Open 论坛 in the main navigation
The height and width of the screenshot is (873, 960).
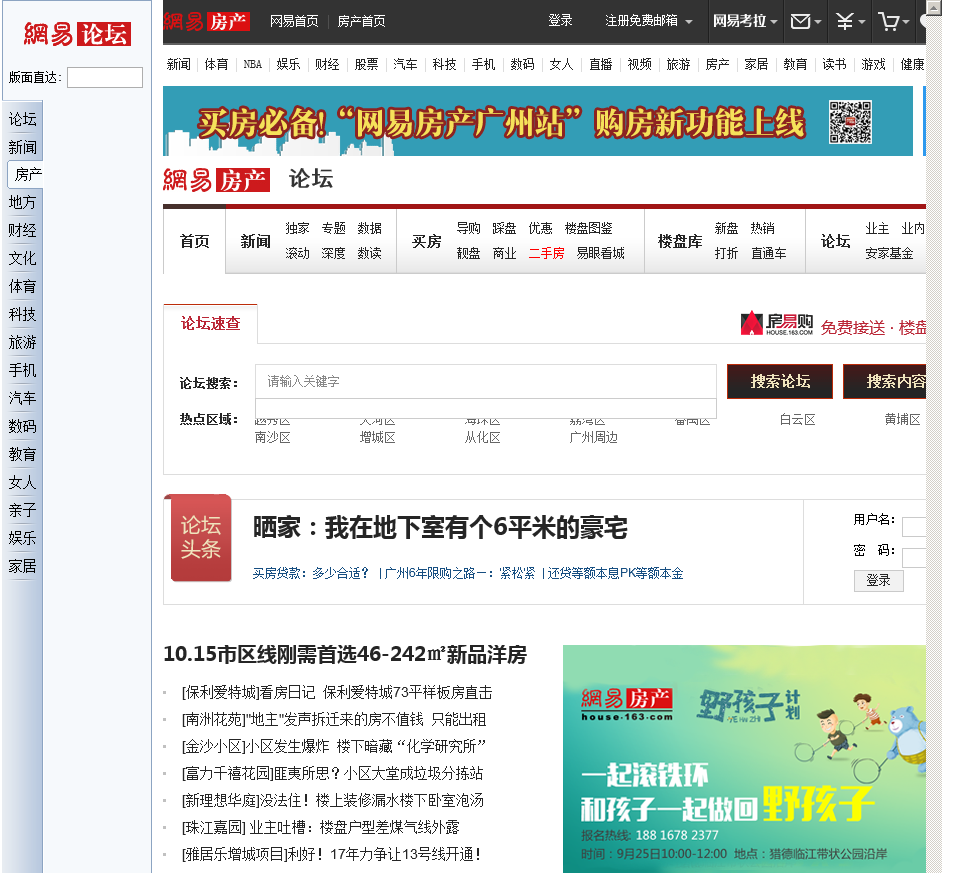point(835,241)
